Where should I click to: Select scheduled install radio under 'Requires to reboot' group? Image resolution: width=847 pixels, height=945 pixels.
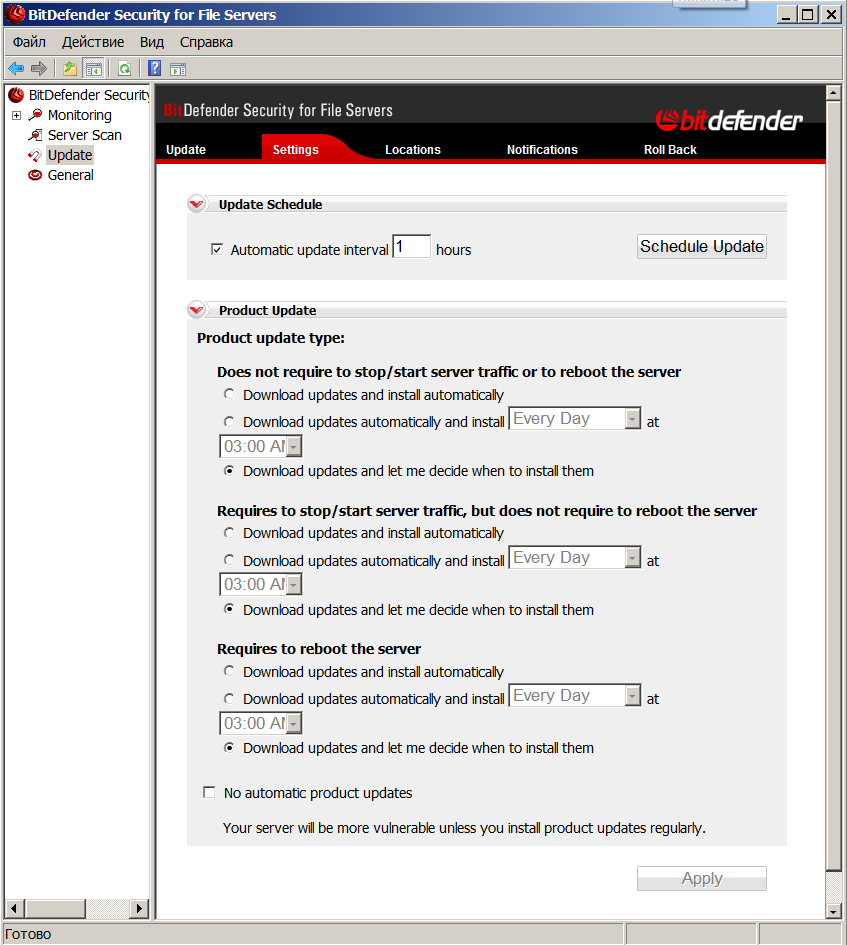click(228, 698)
